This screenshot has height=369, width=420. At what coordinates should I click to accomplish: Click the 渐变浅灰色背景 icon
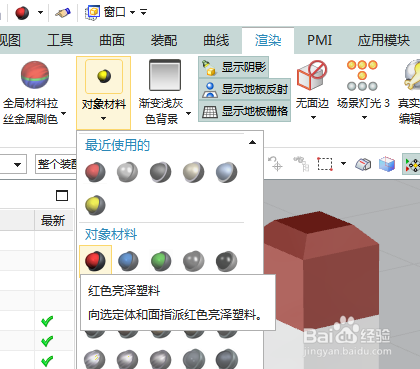165,75
